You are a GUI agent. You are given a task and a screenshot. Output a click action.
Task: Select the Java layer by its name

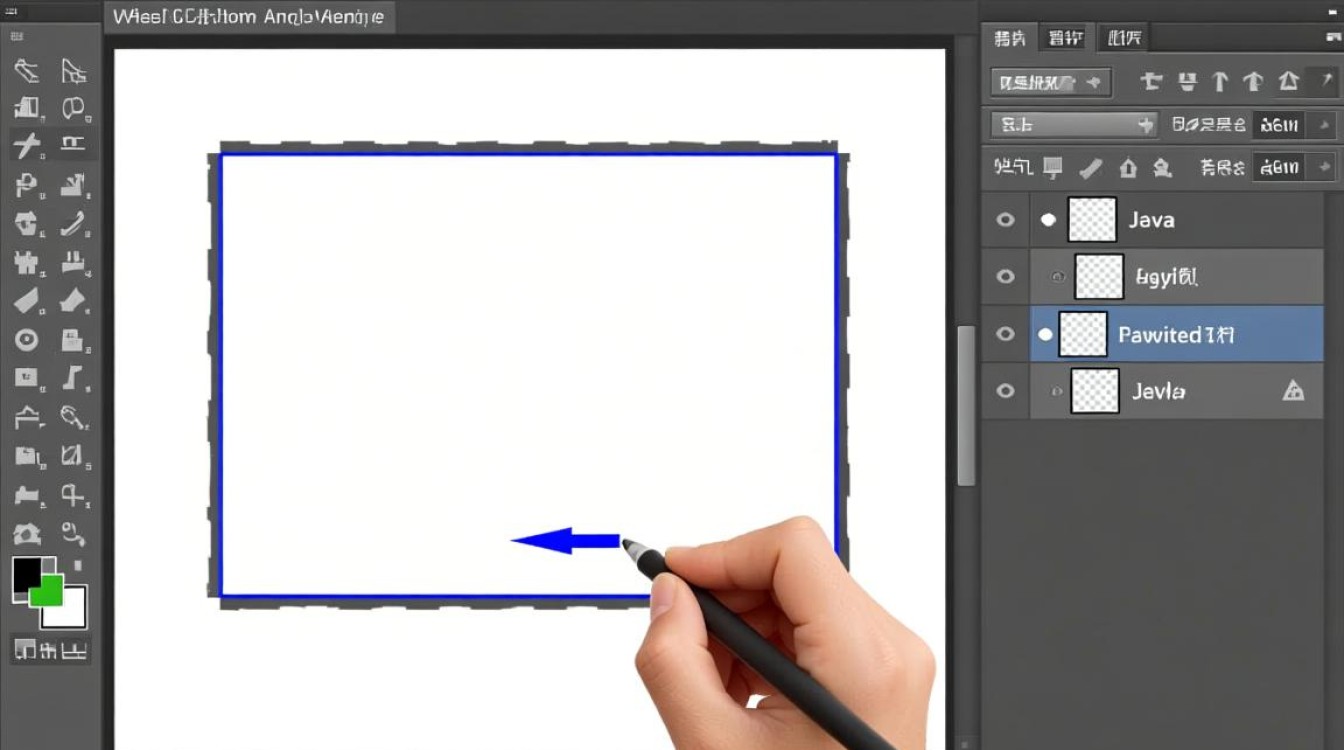(x=1151, y=220)
